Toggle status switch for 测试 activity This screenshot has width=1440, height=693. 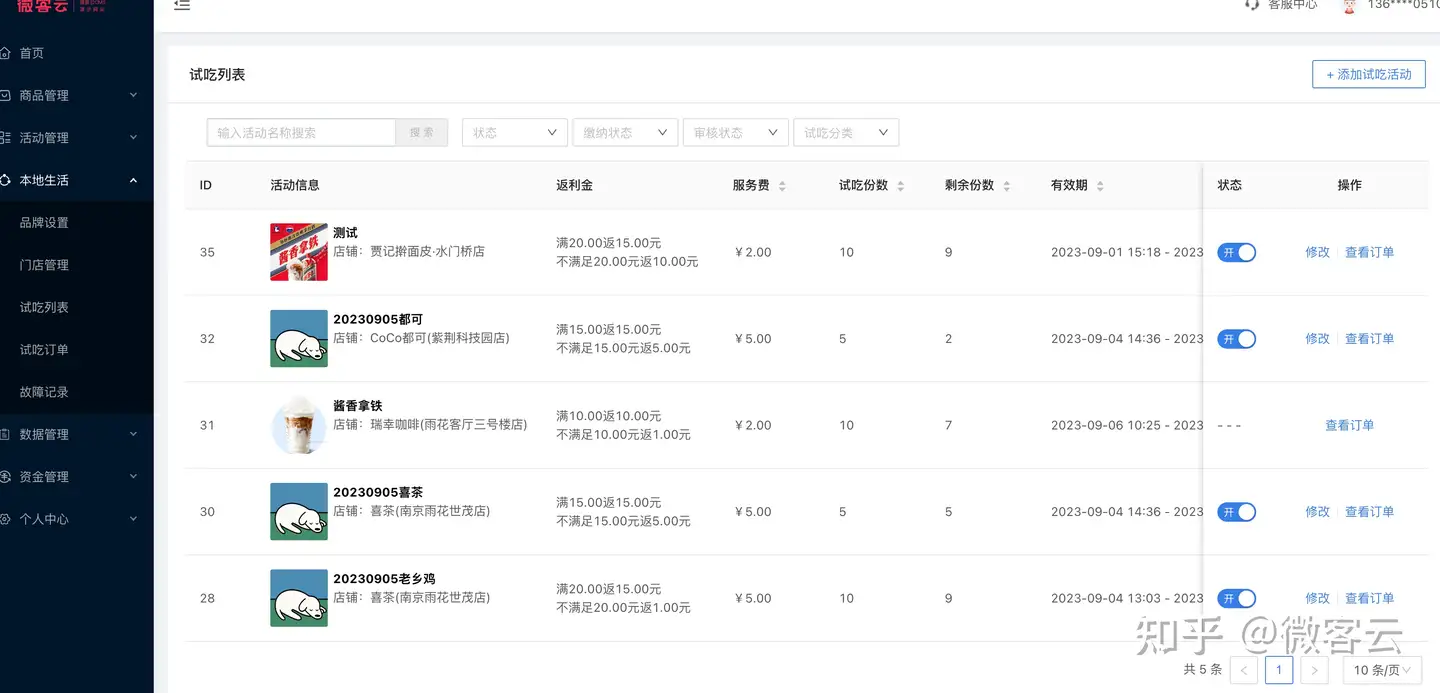pyautogui.click(x=1236, y=253)
